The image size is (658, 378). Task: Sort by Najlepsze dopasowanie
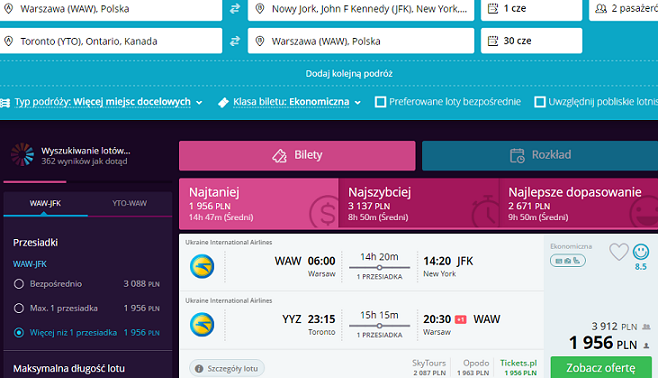[x=578, y=203]
